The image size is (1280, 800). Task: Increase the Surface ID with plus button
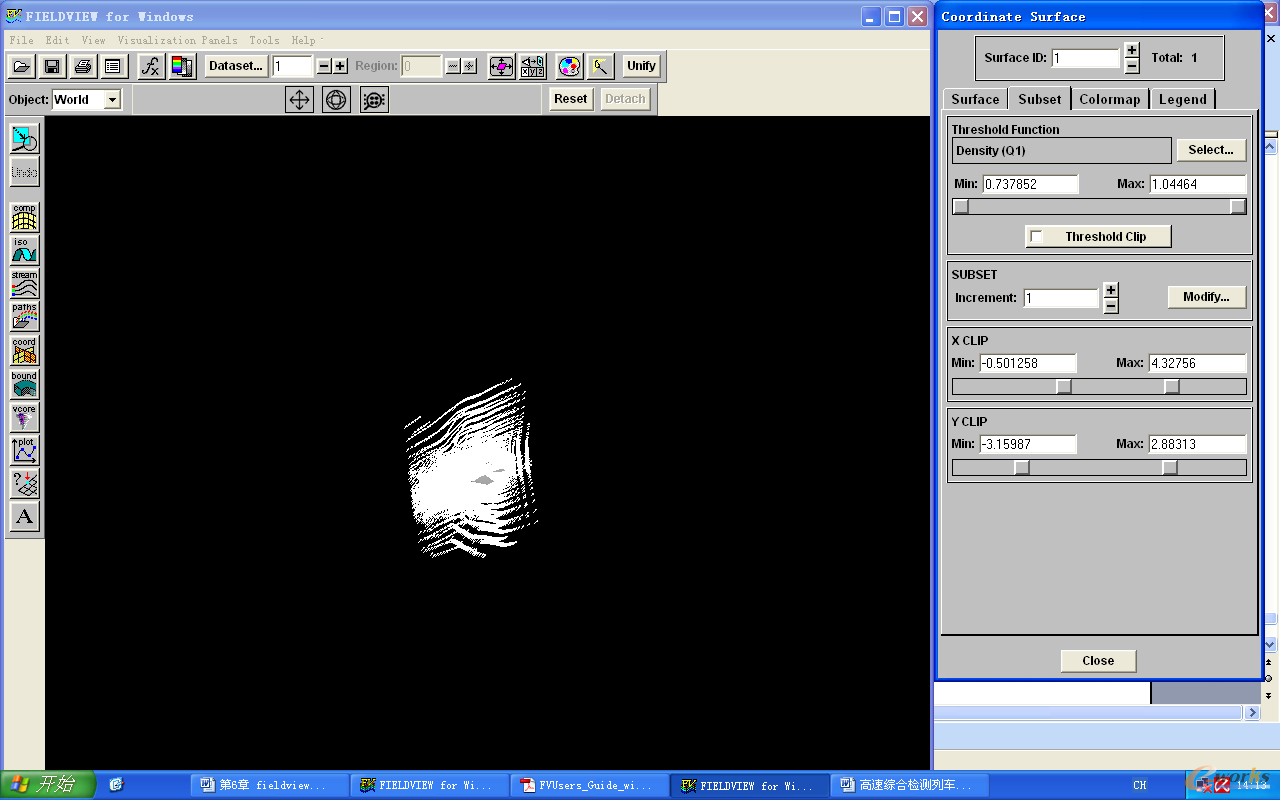pos(1131,50)
